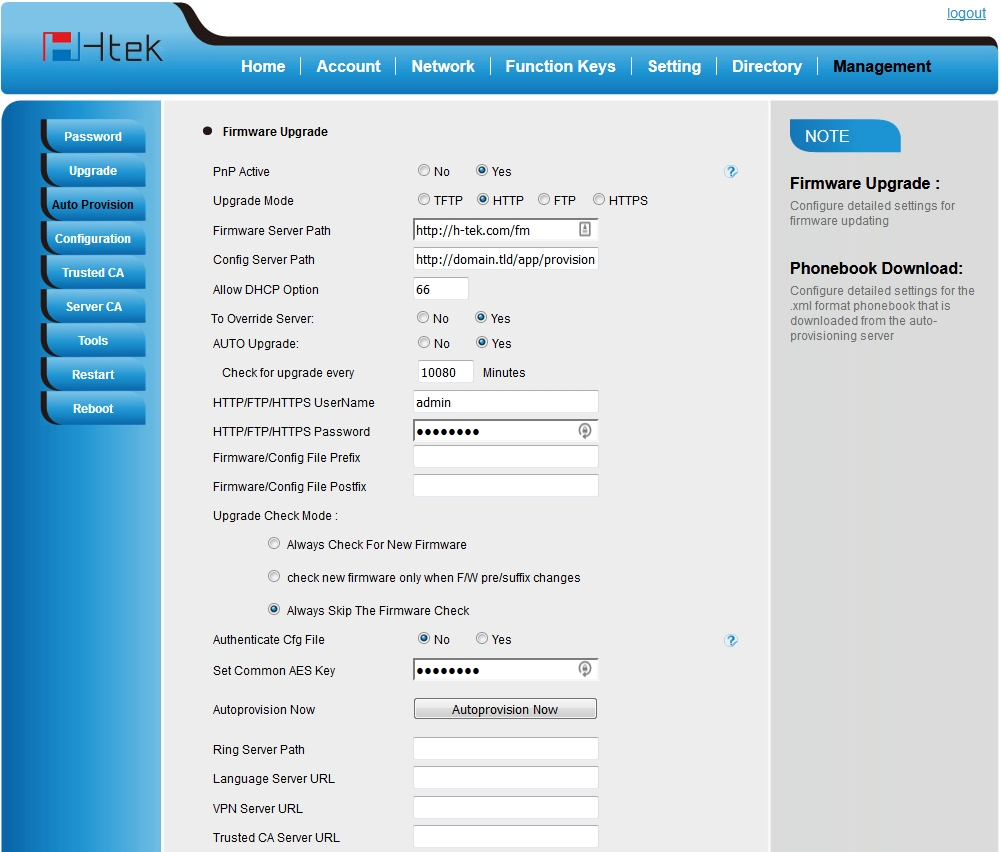Click the key icon in HTTP/FTP/HTTPS Password field

coord(585,431)
